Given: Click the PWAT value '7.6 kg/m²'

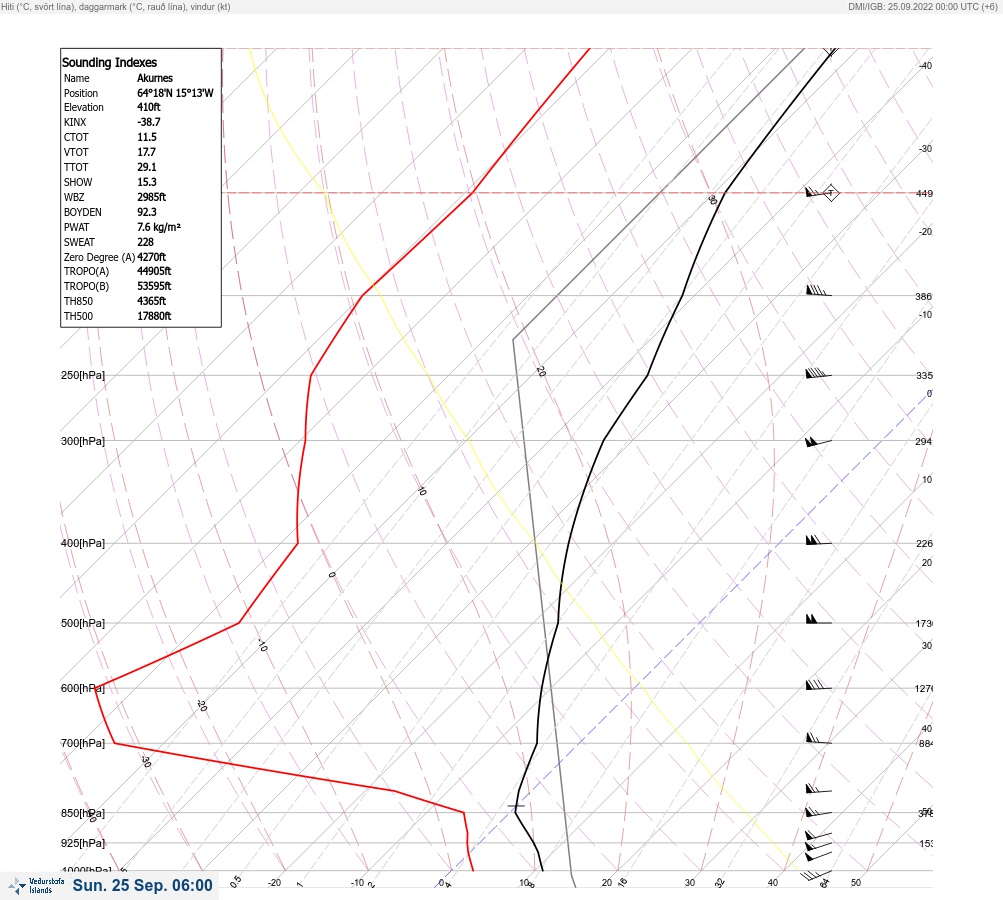Looking at the screenshot, I should (x=159, y=227).
